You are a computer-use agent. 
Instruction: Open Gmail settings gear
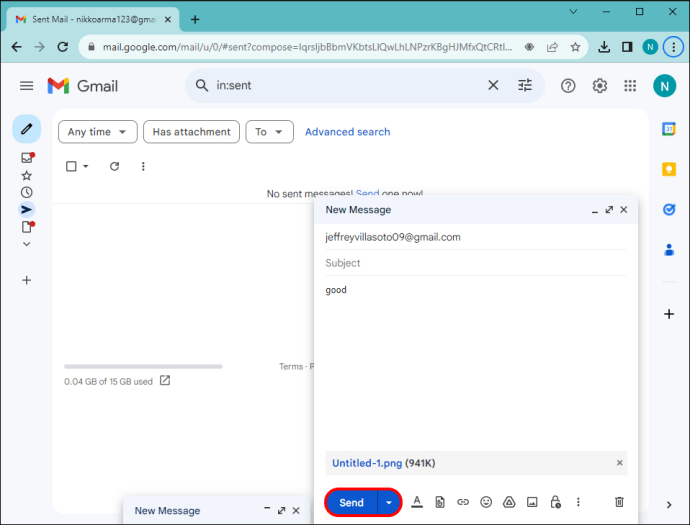[599, 86]
